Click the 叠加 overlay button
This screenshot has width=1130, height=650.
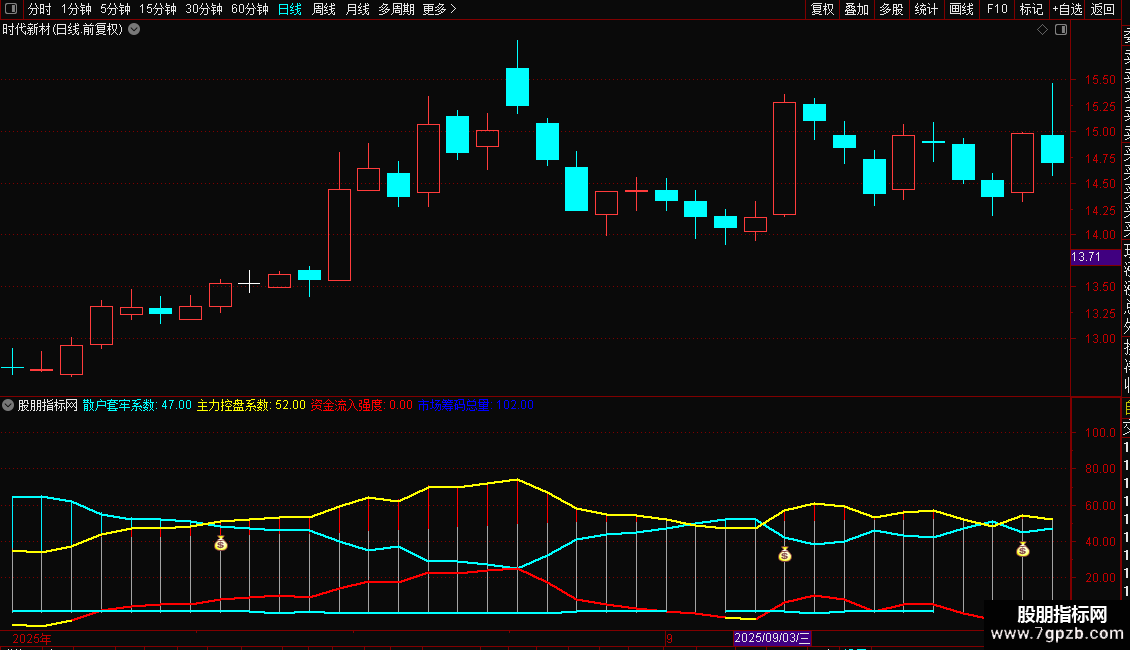coord(857,9)
